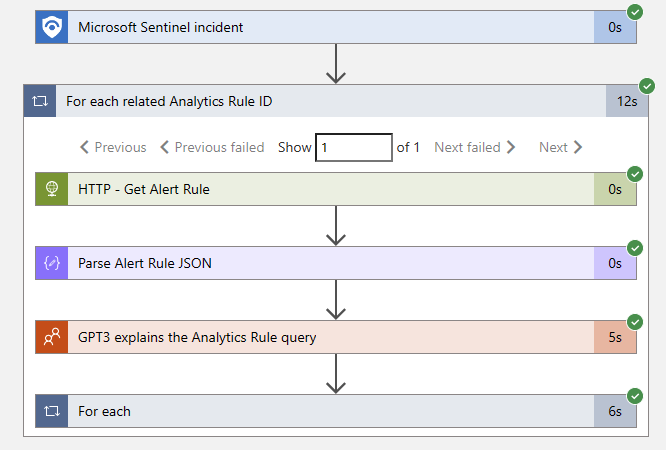The image size is (666, 450).
Task: Click the For each related Analytics Rule loop icon
Action: [x=40, y=101]
